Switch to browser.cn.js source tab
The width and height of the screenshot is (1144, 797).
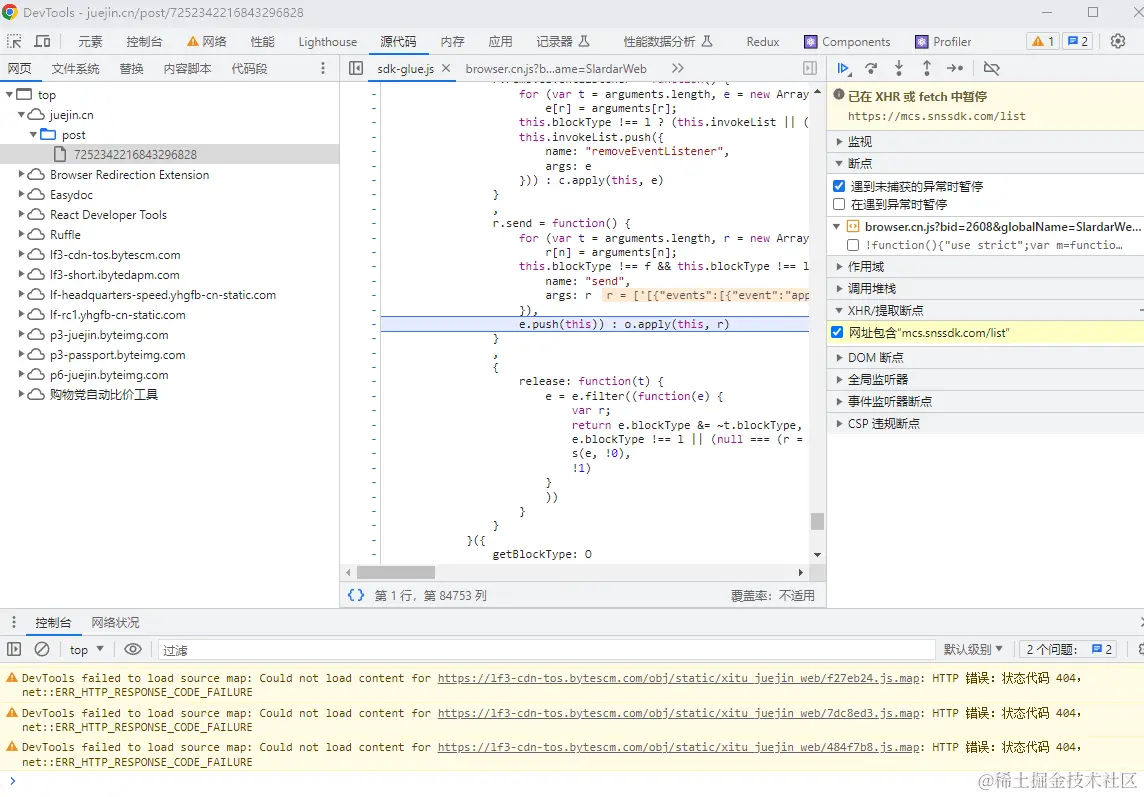tap(556, 69)
